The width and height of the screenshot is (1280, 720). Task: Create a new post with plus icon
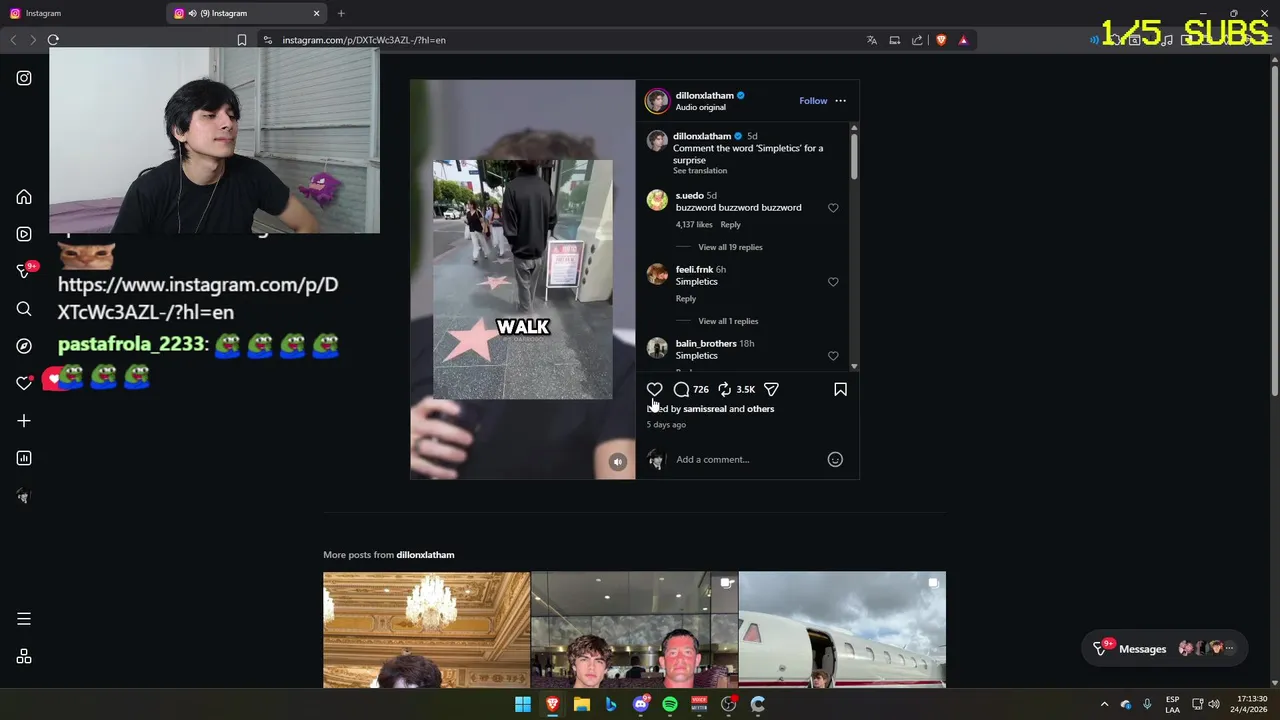(24, 421)
